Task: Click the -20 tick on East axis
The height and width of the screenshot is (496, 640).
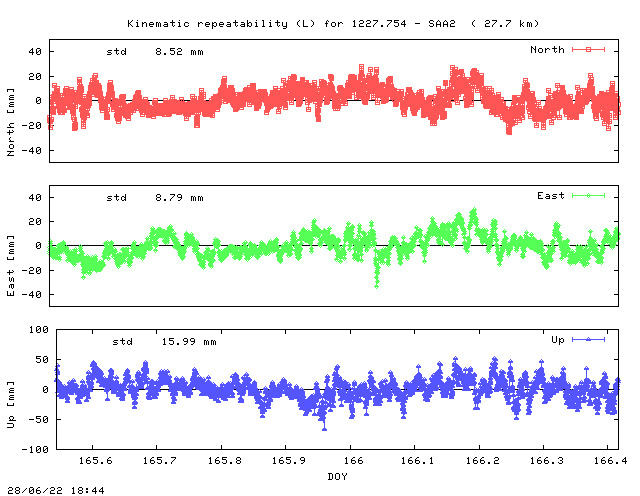Action: (x=32, y=270)
